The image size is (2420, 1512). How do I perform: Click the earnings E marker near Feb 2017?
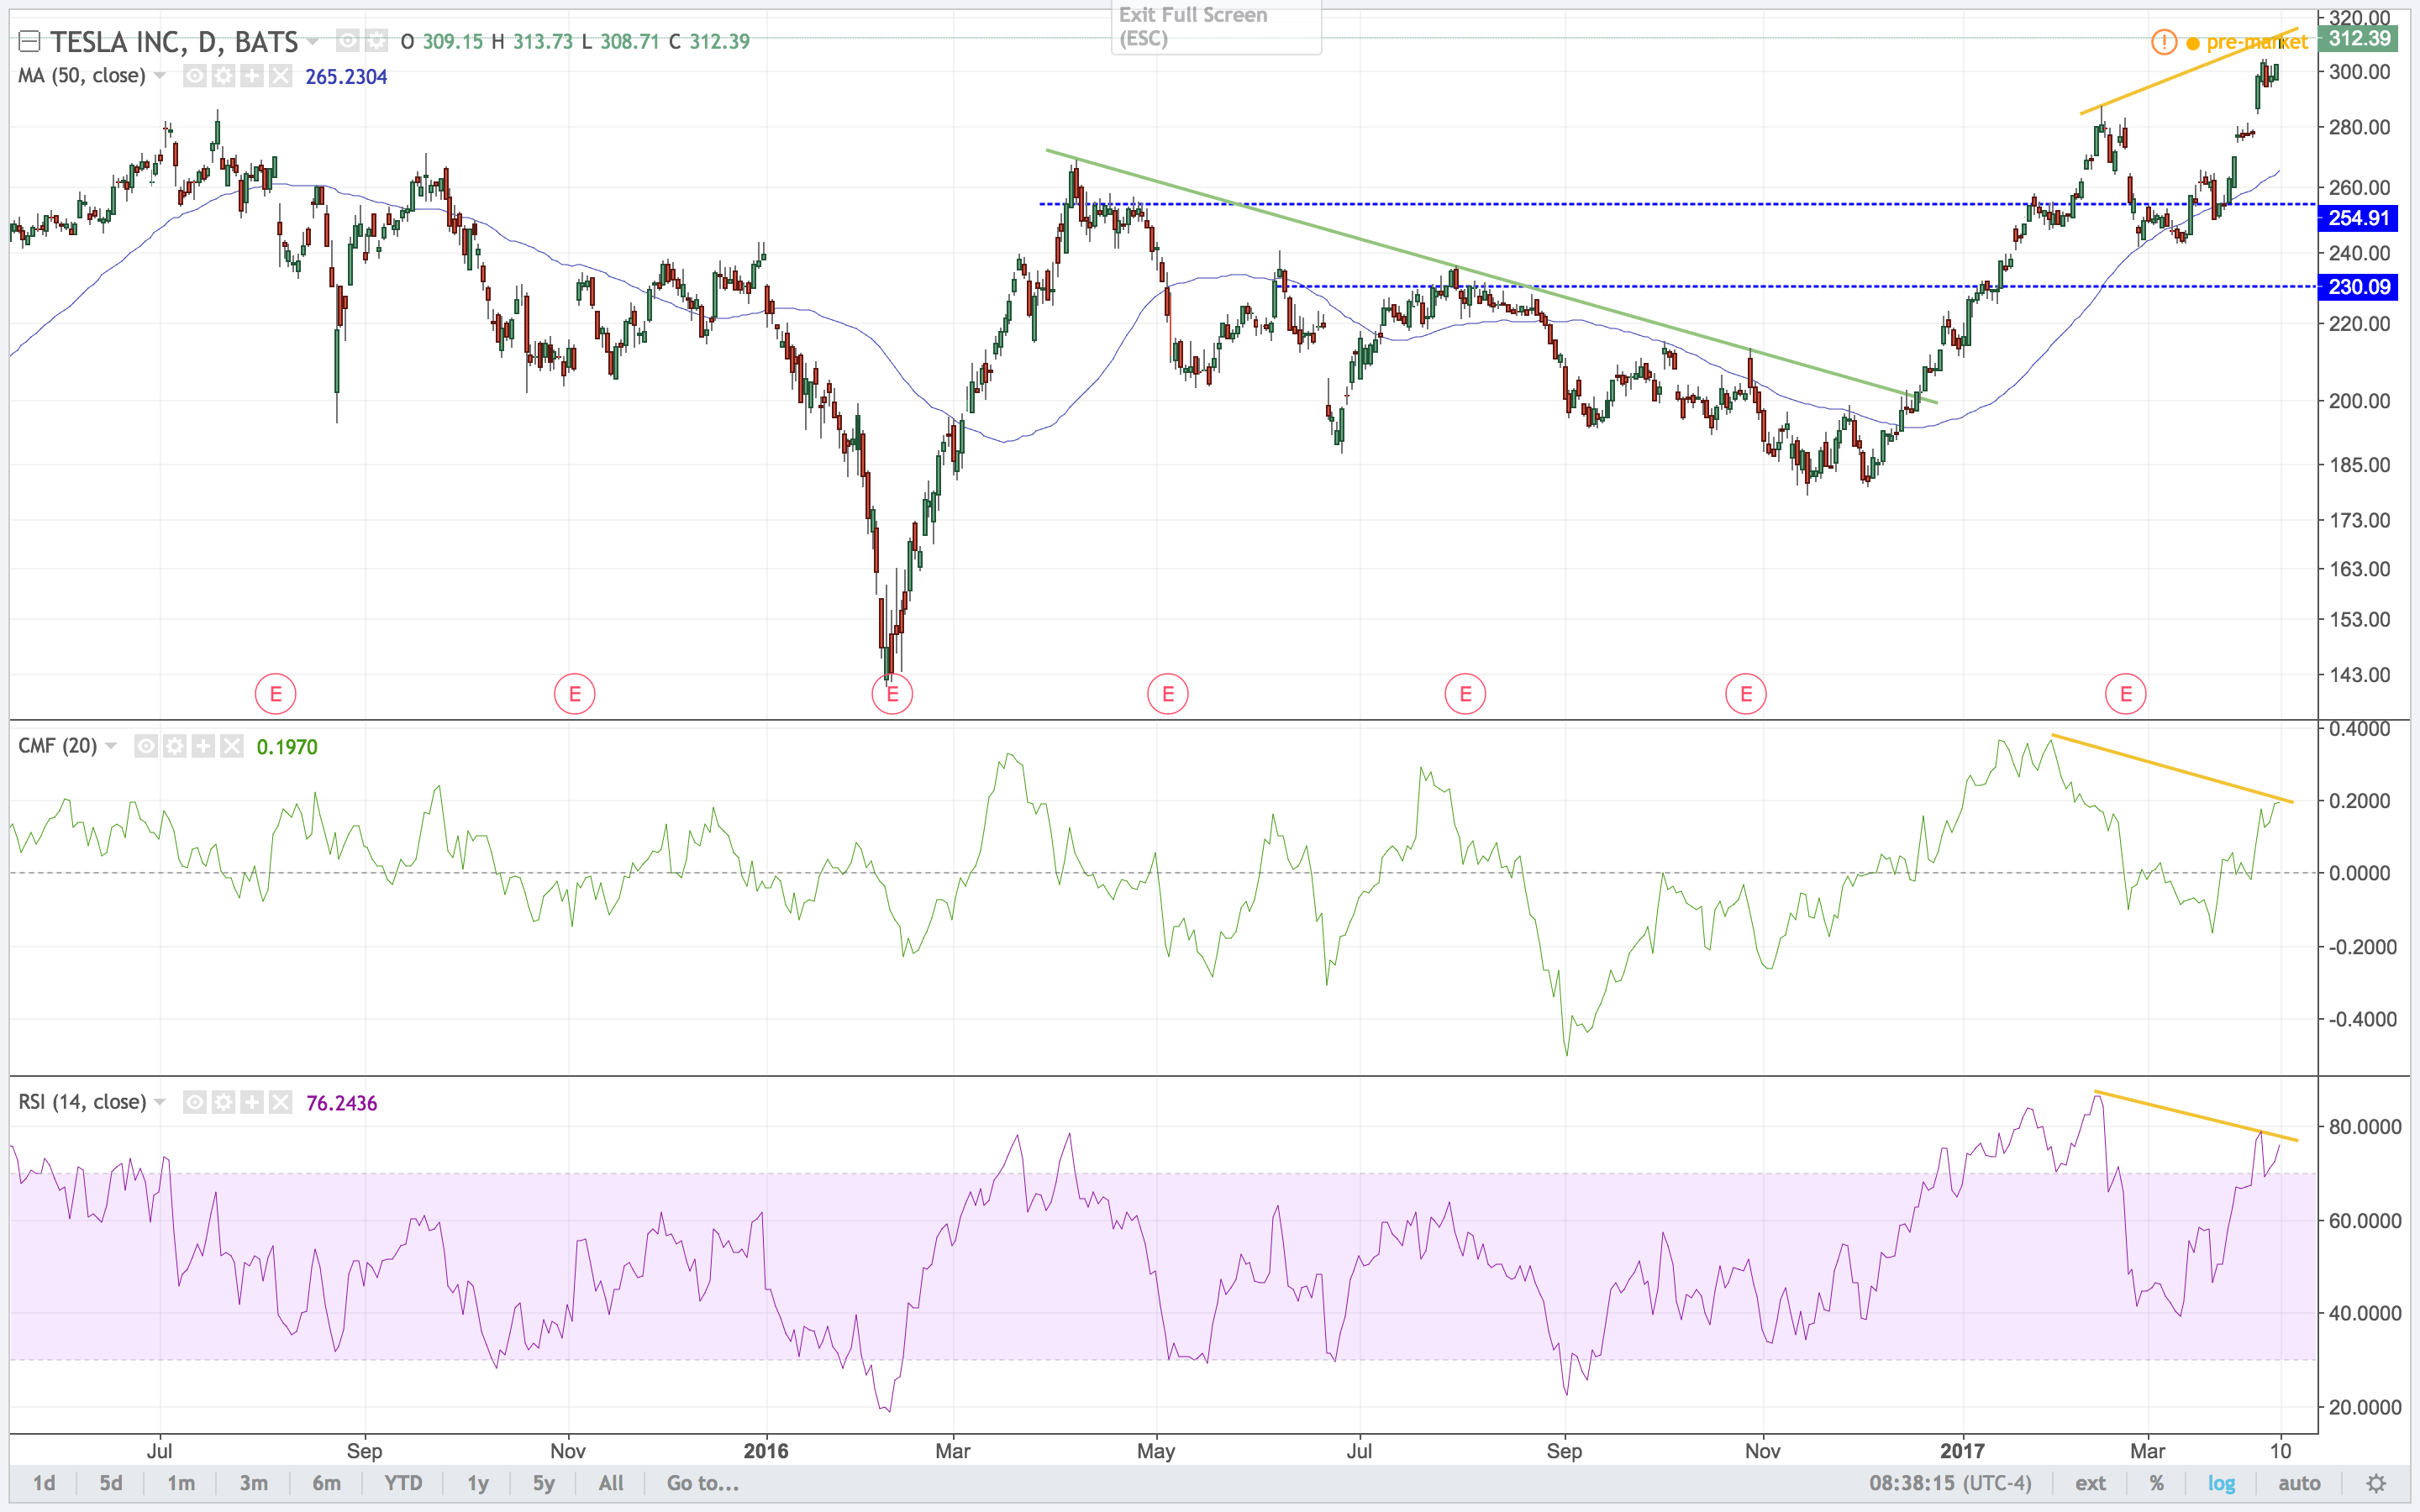(x=2125, y=693)
